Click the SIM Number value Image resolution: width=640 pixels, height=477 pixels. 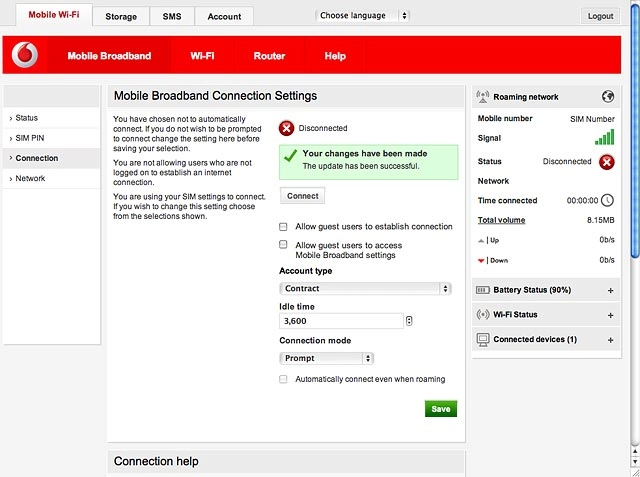tap(592, 119)
